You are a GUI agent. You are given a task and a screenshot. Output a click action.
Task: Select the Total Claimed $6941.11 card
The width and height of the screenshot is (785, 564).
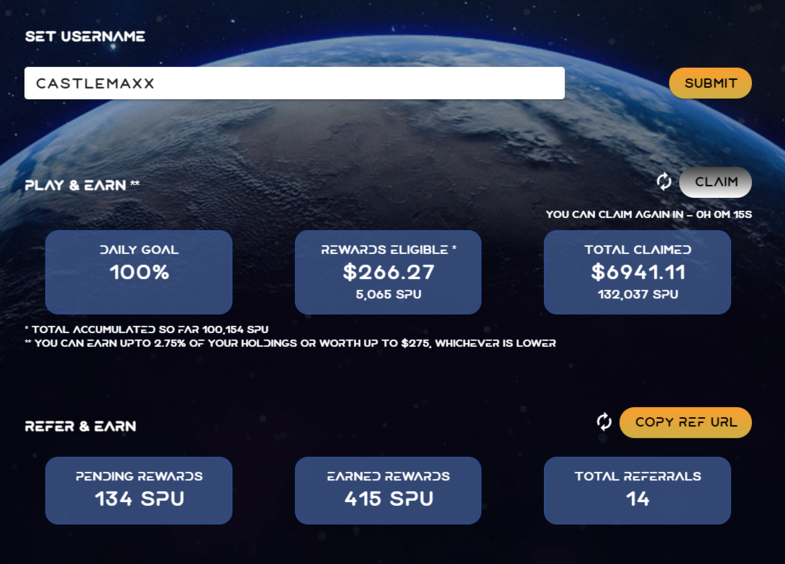click(x=637, y=272)
